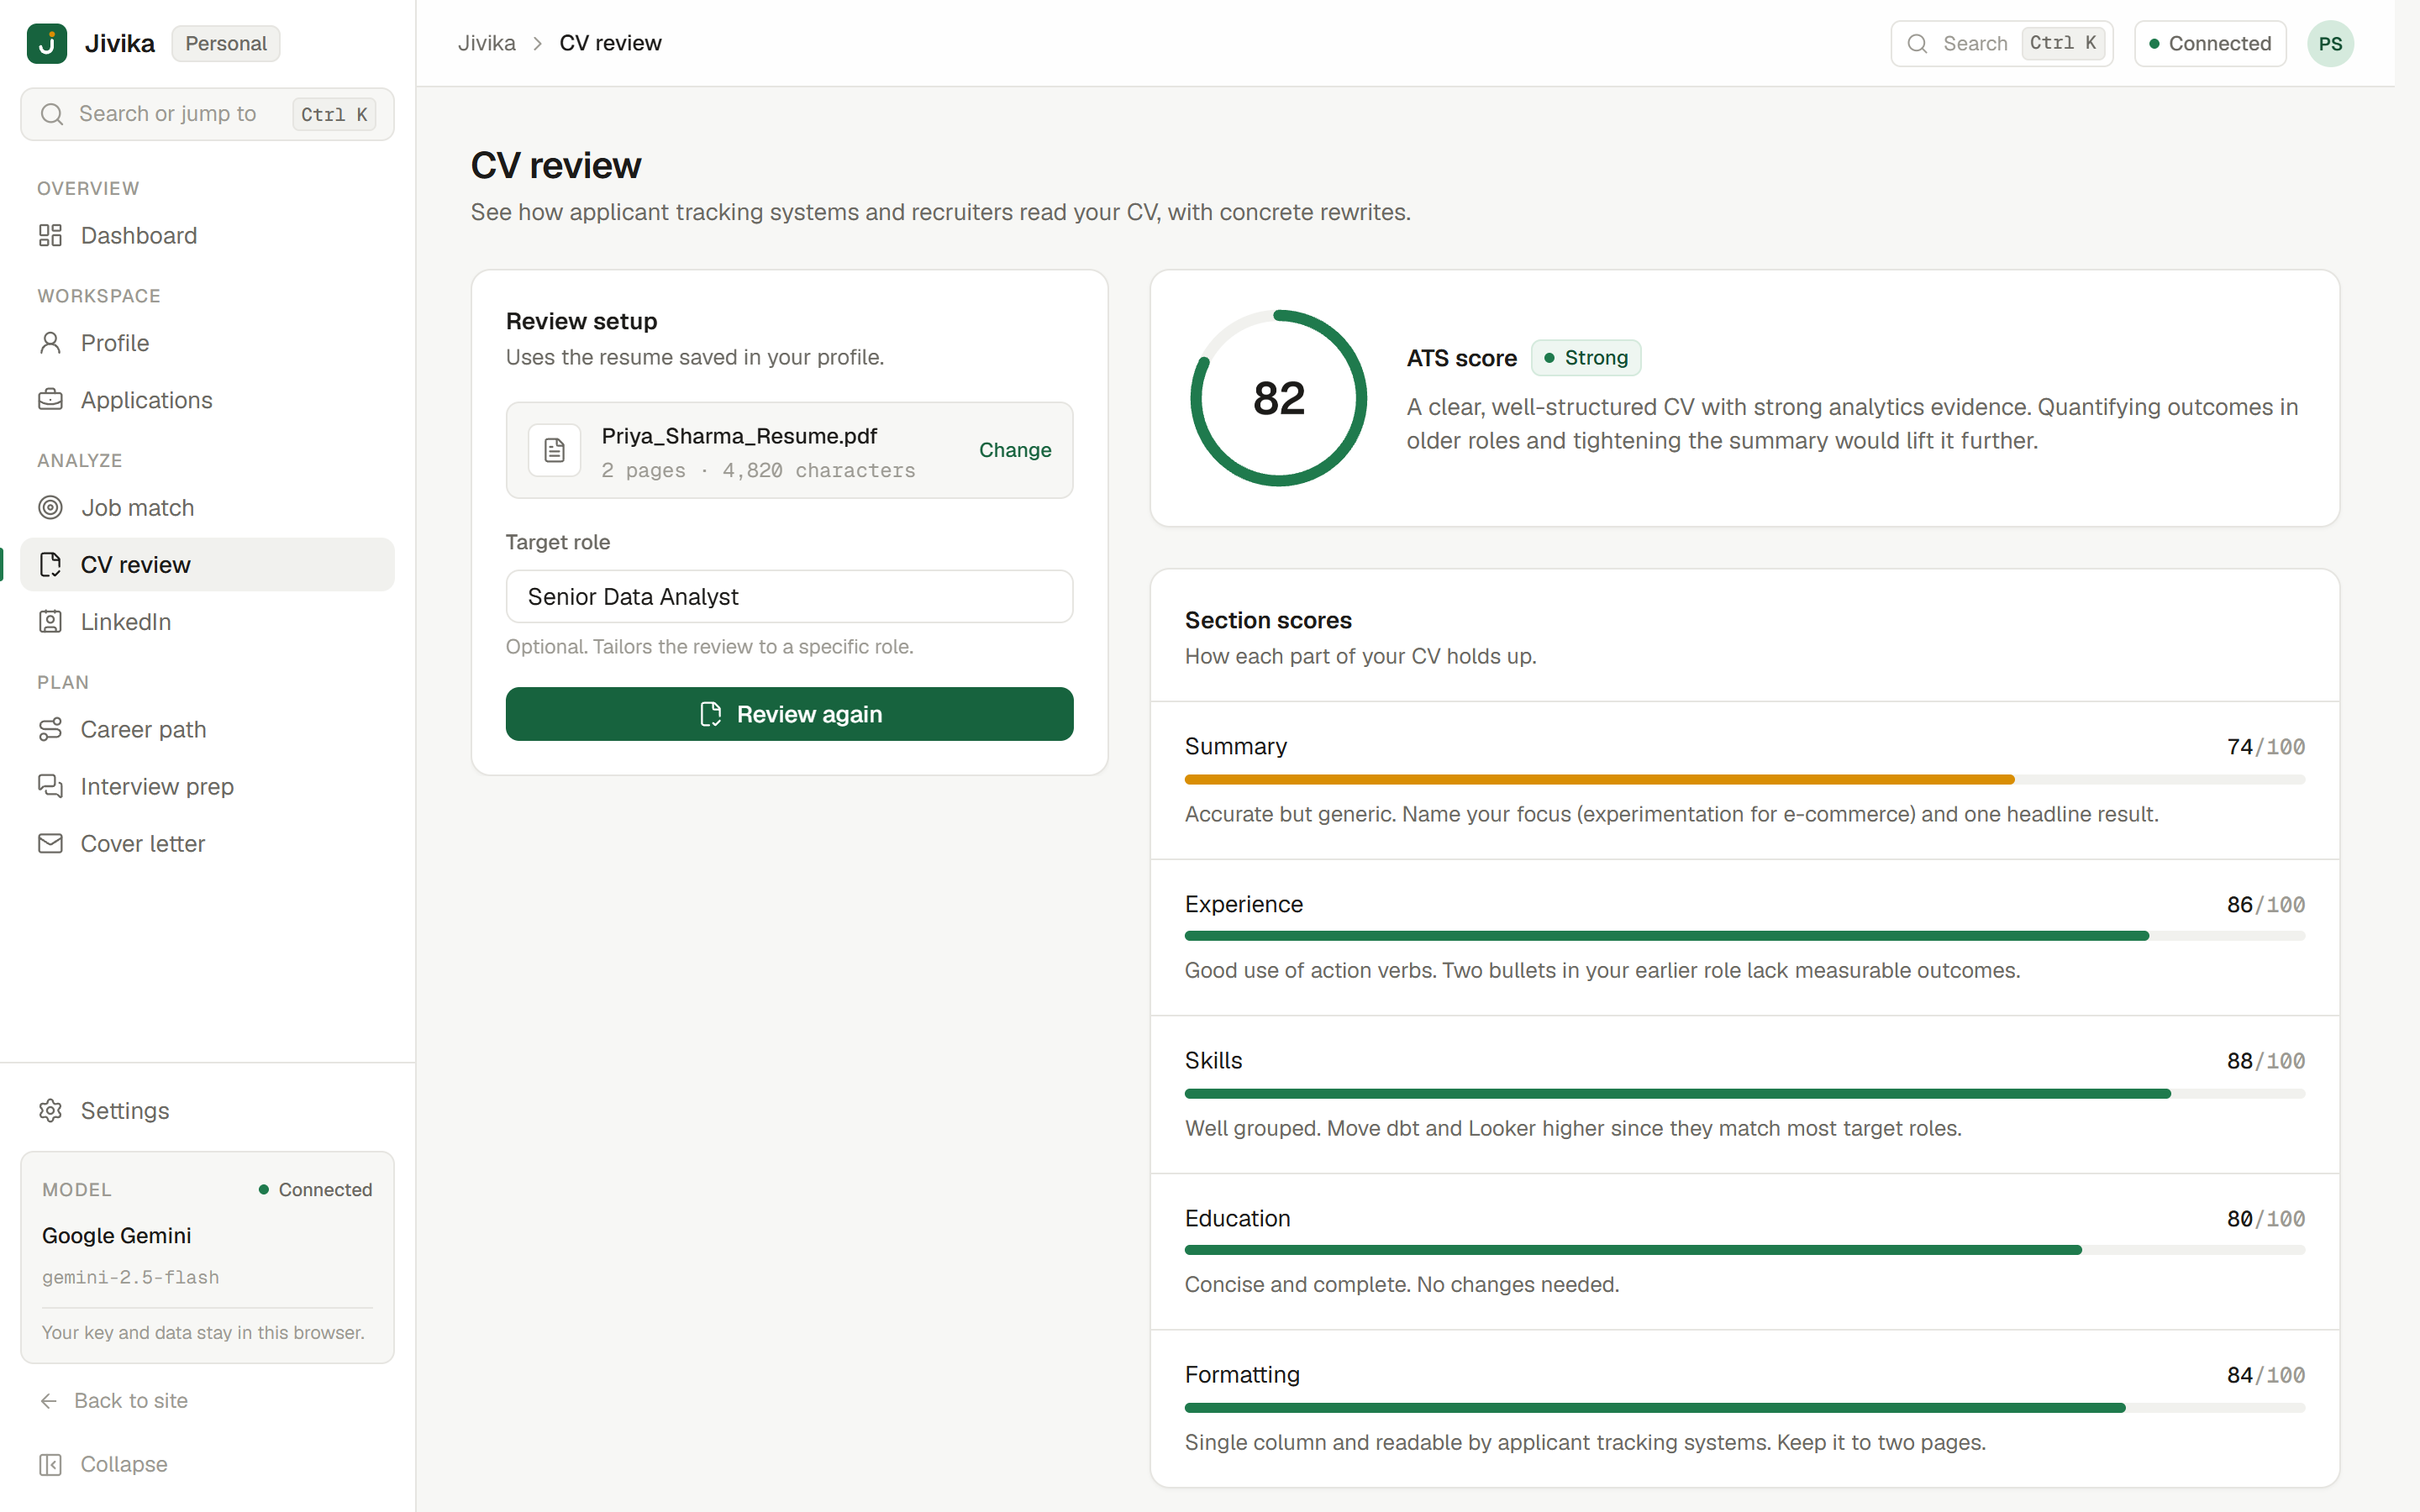Click the 88/100 Skills score
The image size is (2420, 1512).
click(x=2265, y=1060)
